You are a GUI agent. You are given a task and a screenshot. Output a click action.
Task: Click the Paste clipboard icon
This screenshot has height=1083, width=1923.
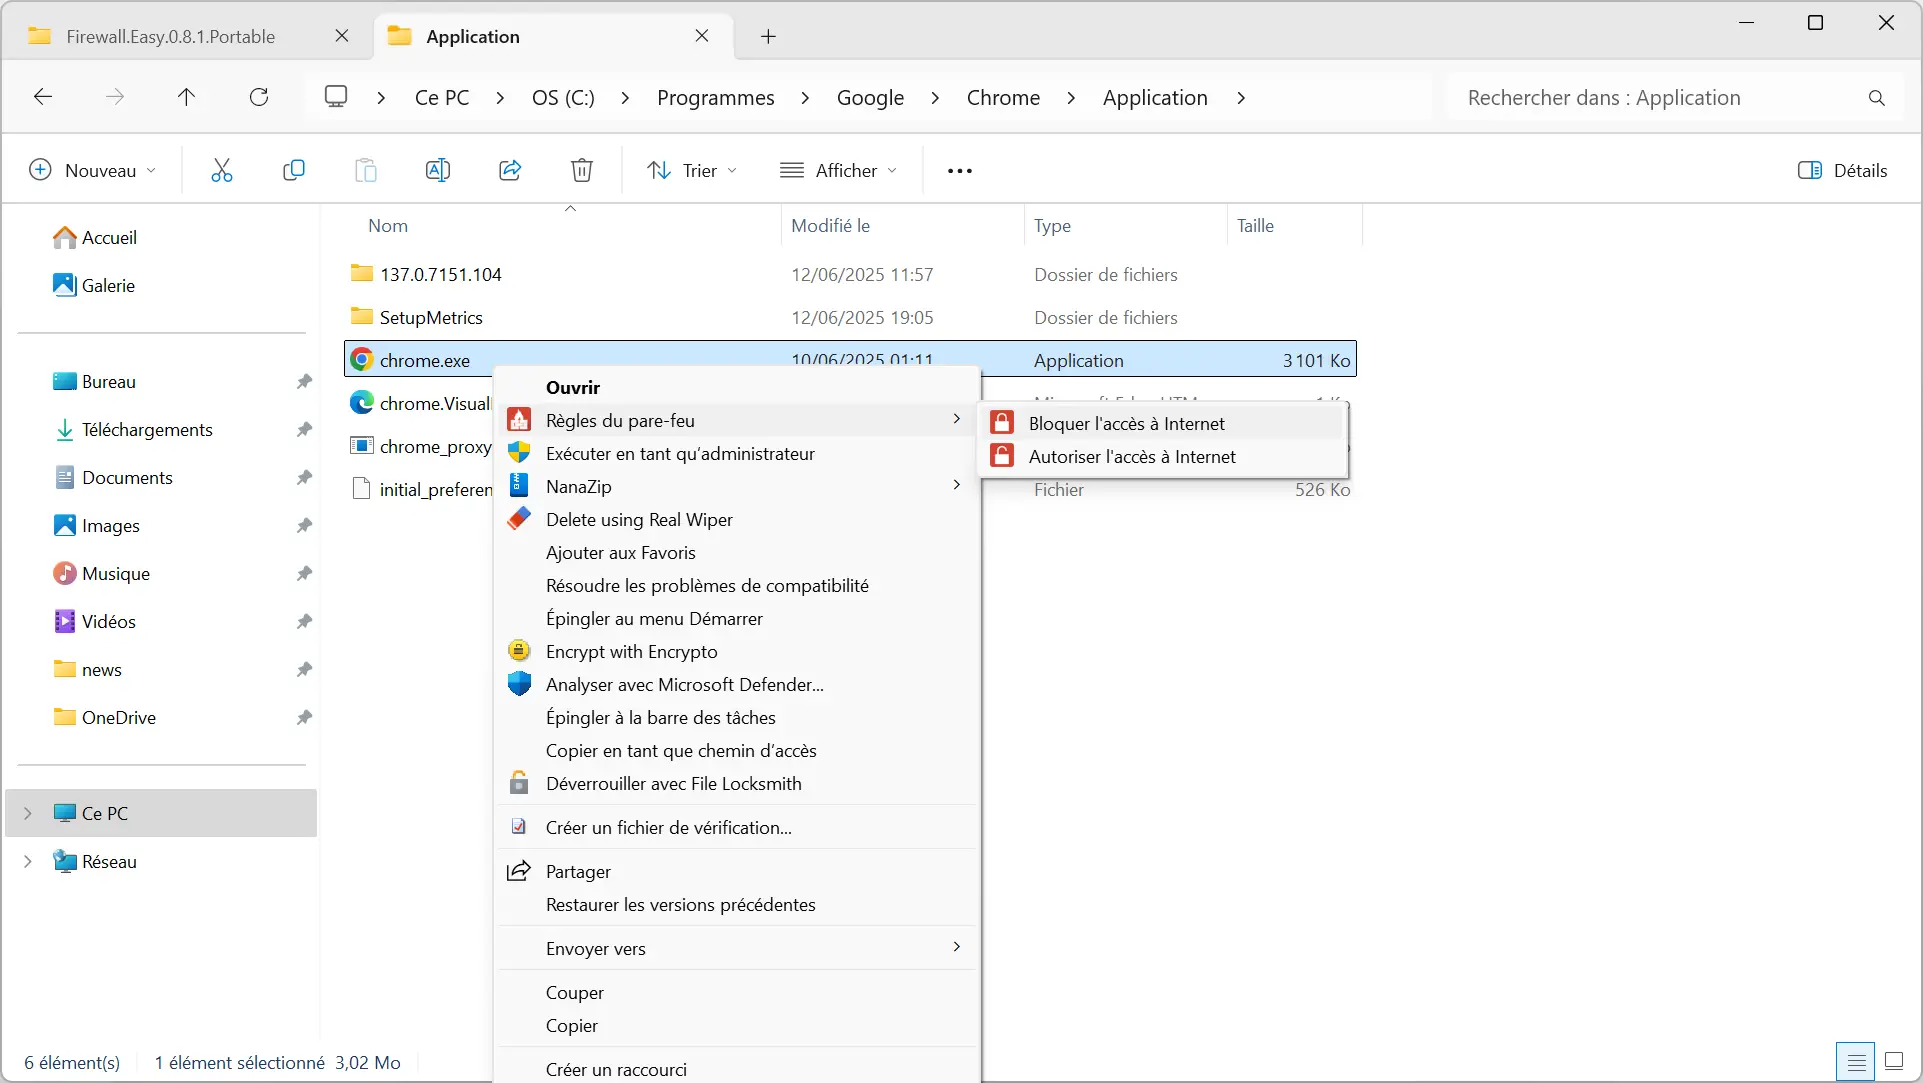[x=366, y=170]
